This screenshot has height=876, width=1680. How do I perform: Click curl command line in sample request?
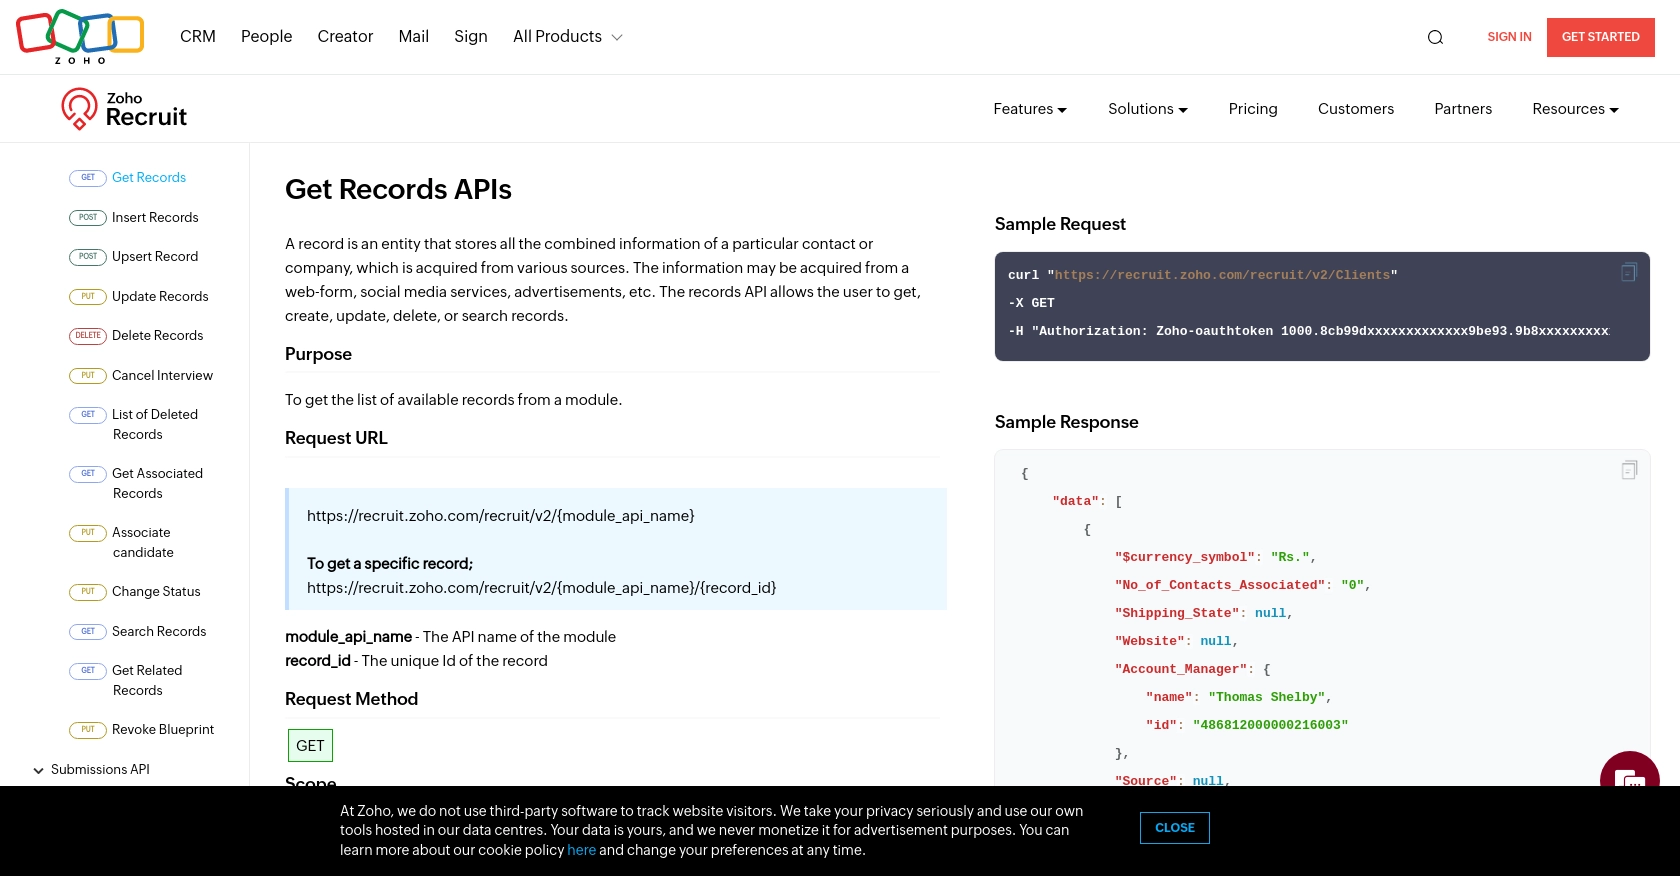[x=1203, y=275]
